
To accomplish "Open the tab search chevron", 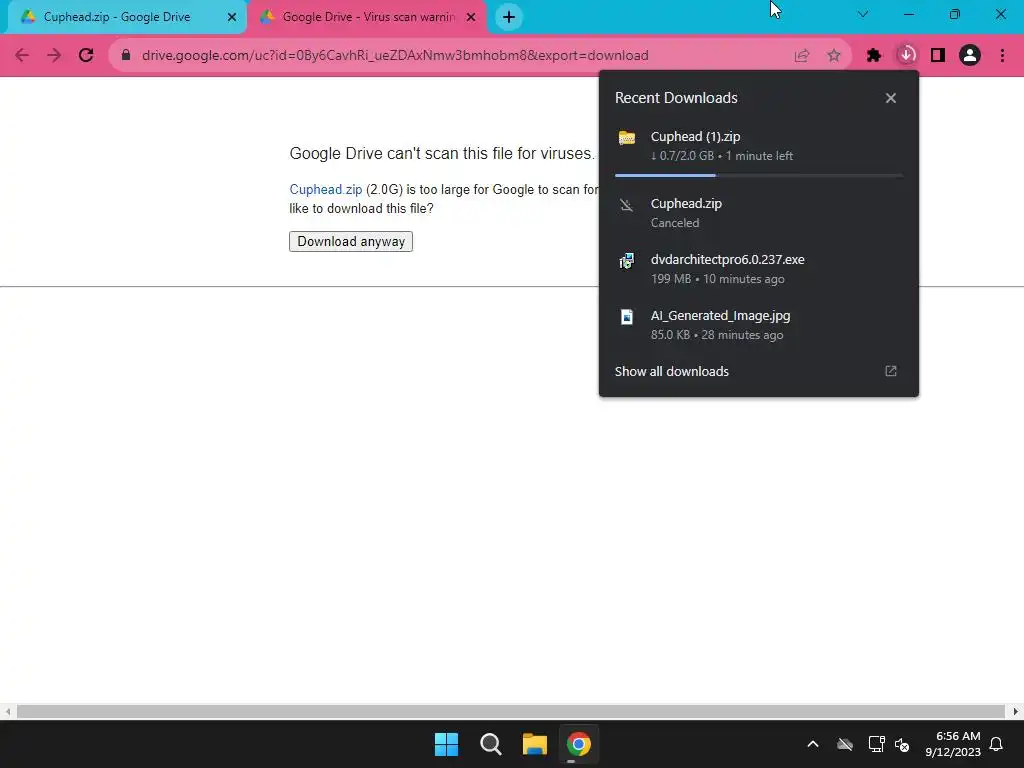I will pyautogui.click(x=863, y=14).
